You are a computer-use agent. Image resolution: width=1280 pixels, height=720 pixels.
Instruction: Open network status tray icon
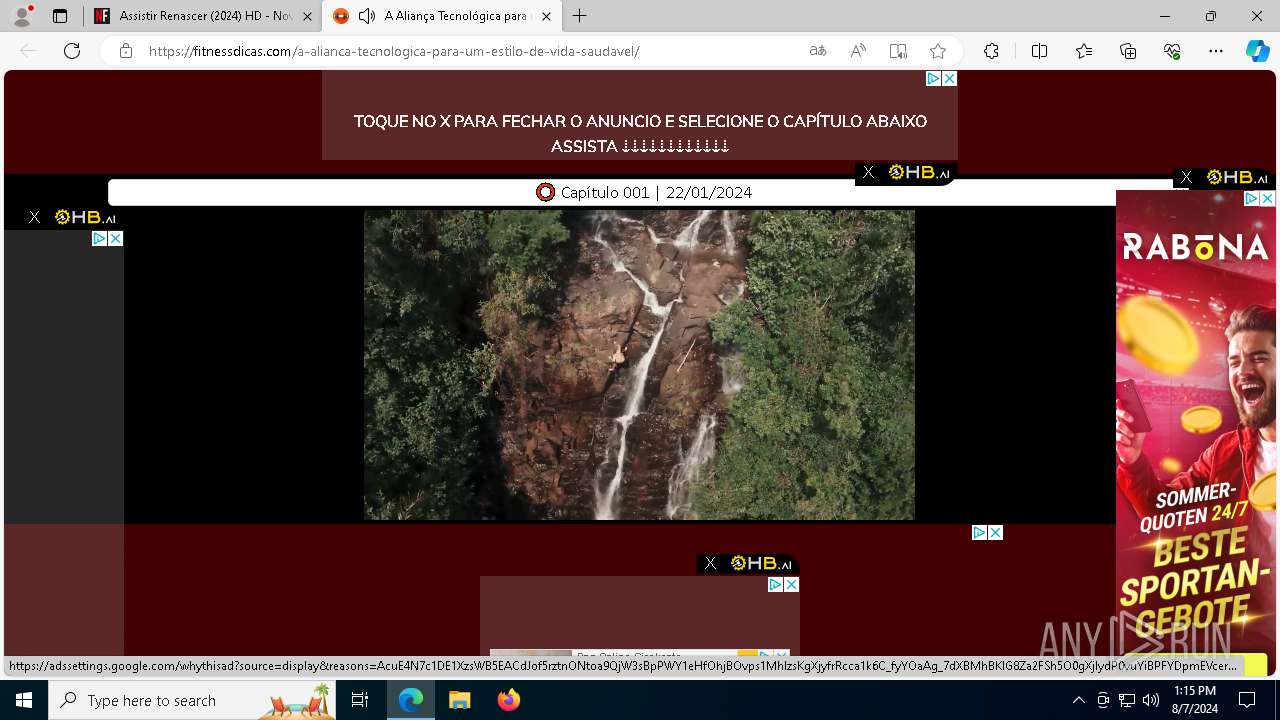coord(1126,700)
